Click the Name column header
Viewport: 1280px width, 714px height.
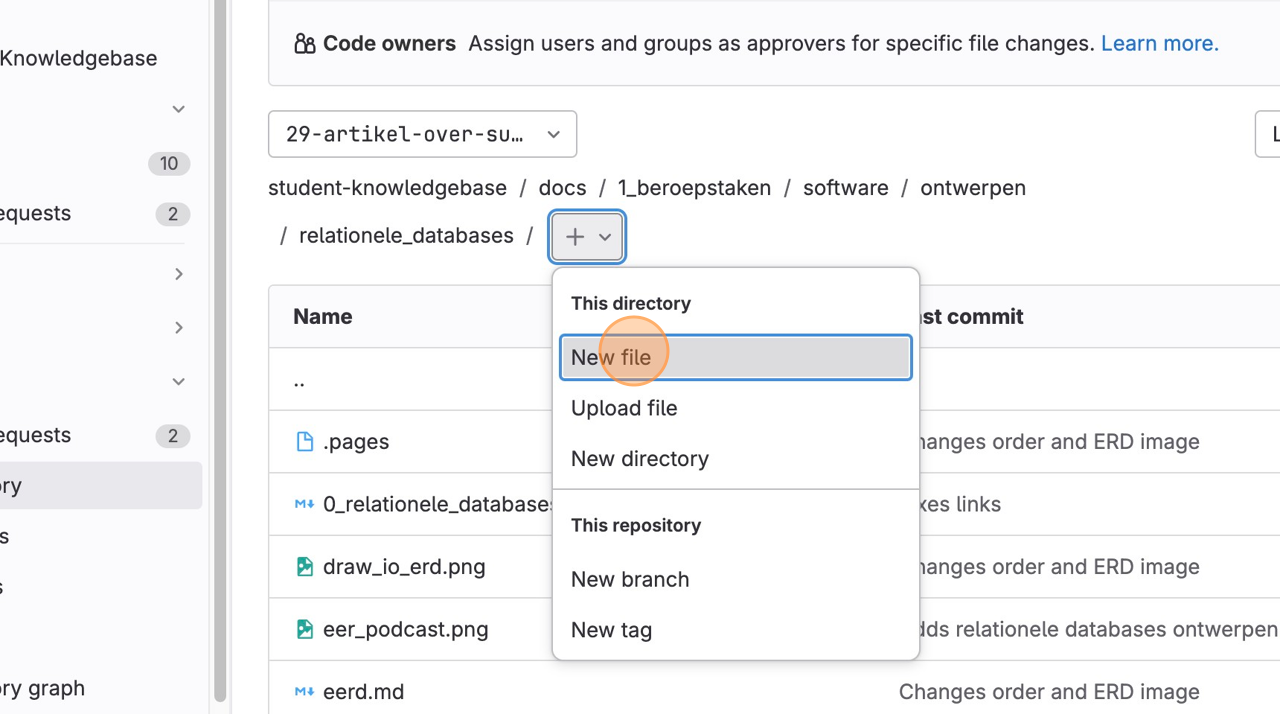tap(323, 317)
